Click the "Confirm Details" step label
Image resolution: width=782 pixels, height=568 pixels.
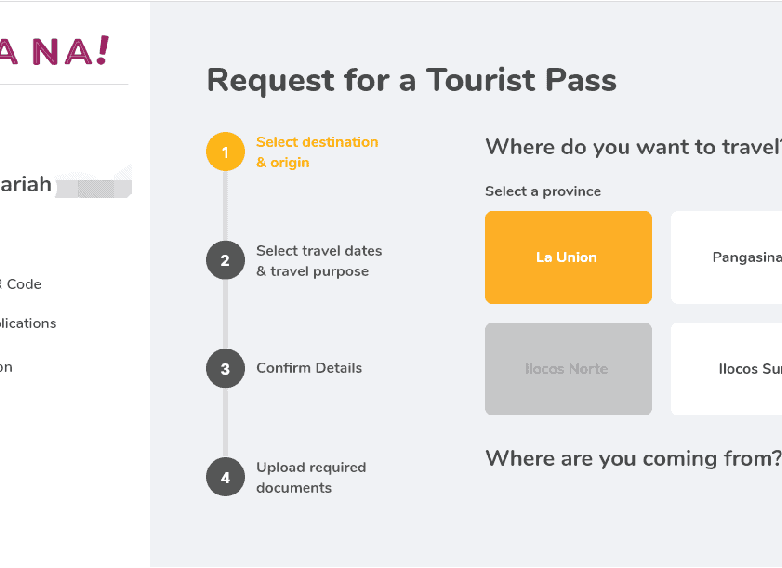click(309, 368)
